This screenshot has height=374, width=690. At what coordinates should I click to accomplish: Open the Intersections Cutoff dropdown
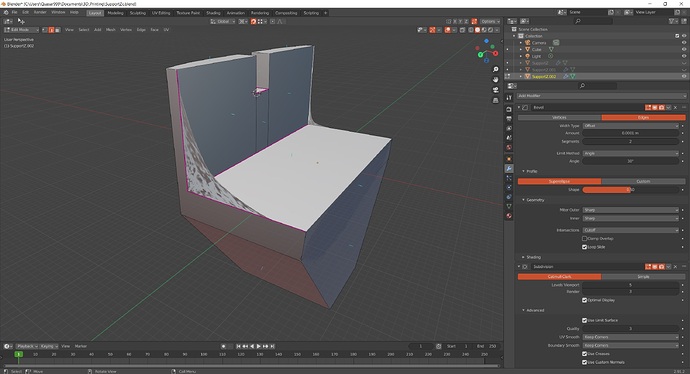(x=631, y=230)
